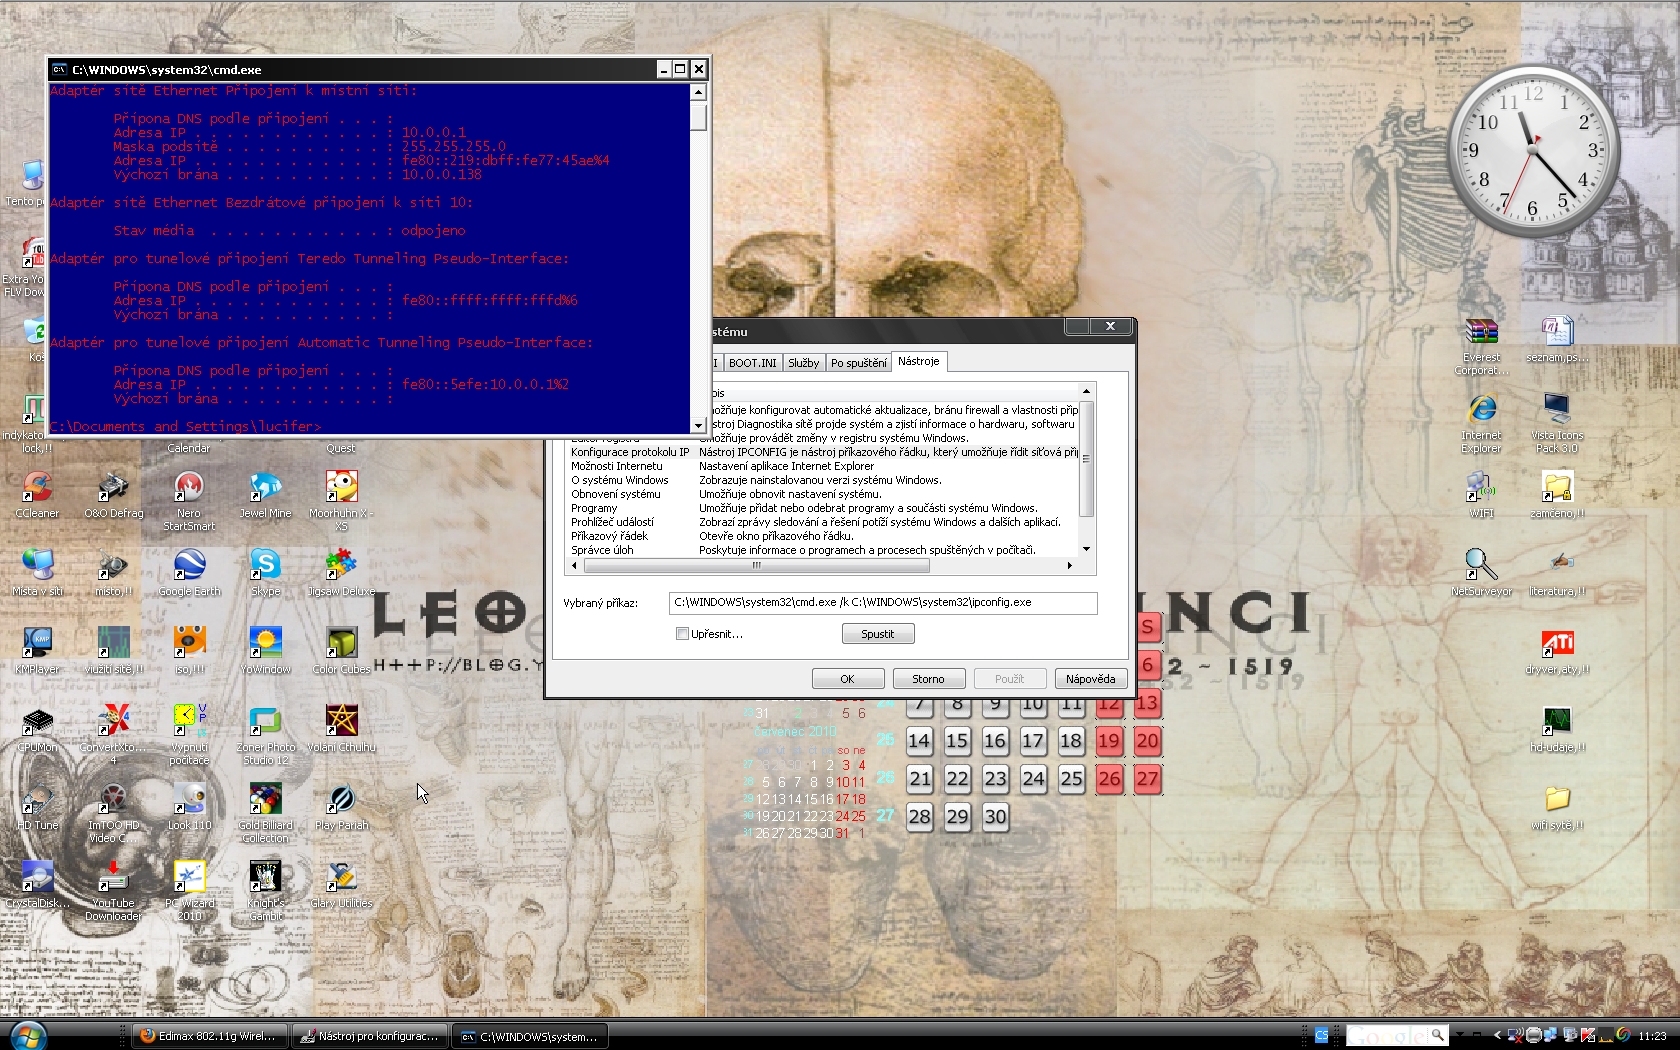Switch to the BOOT.INI tab
The image size is (1680, 1050).
click(x=752, y=363)
